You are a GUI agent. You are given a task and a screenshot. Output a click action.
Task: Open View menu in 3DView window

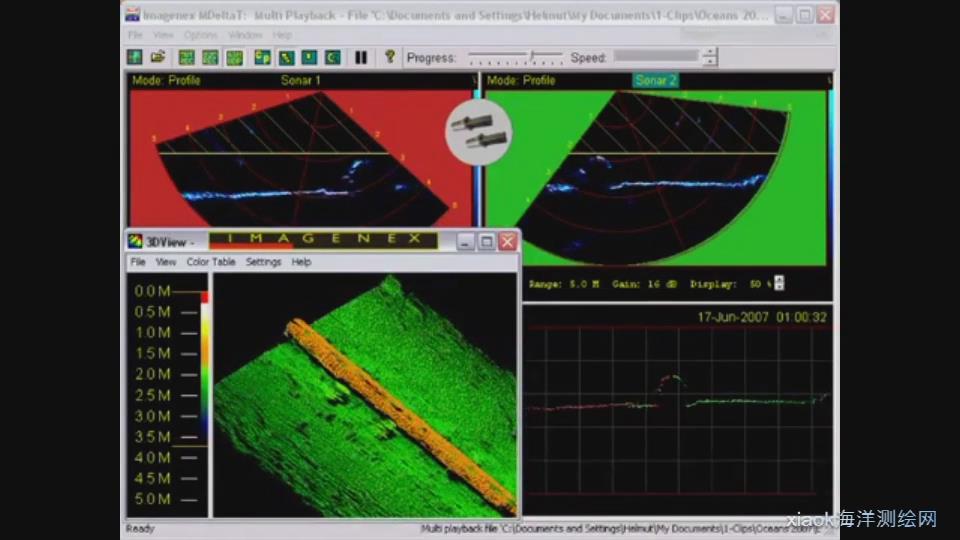click(165, 262)
